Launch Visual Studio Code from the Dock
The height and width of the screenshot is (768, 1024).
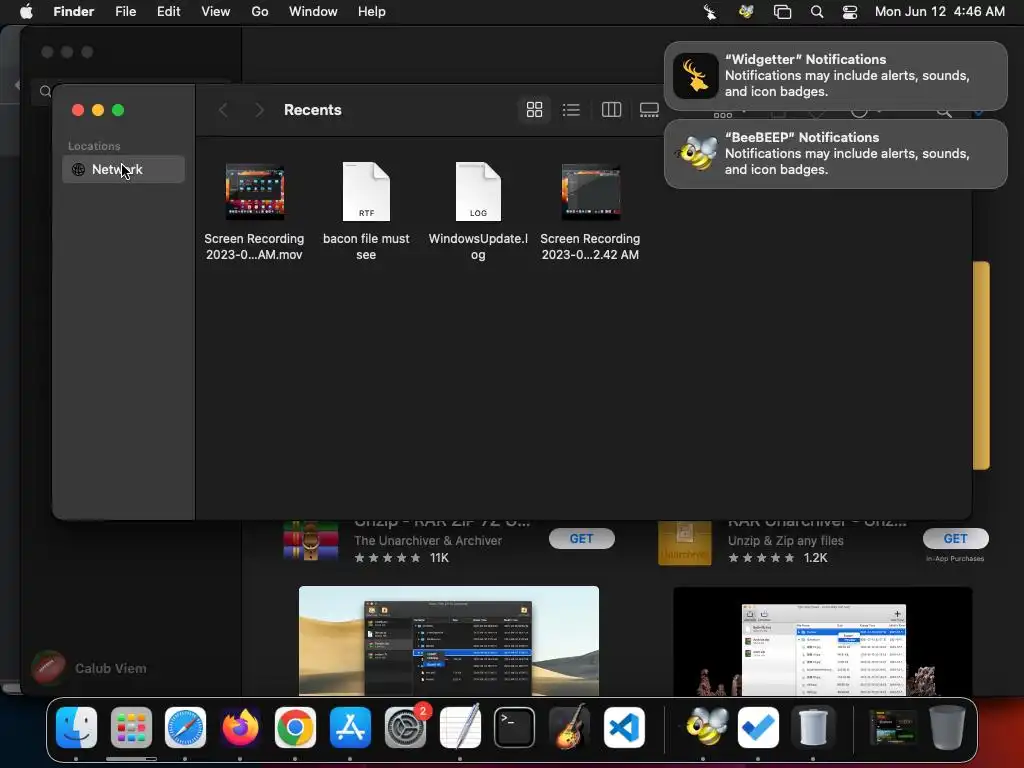624,728
